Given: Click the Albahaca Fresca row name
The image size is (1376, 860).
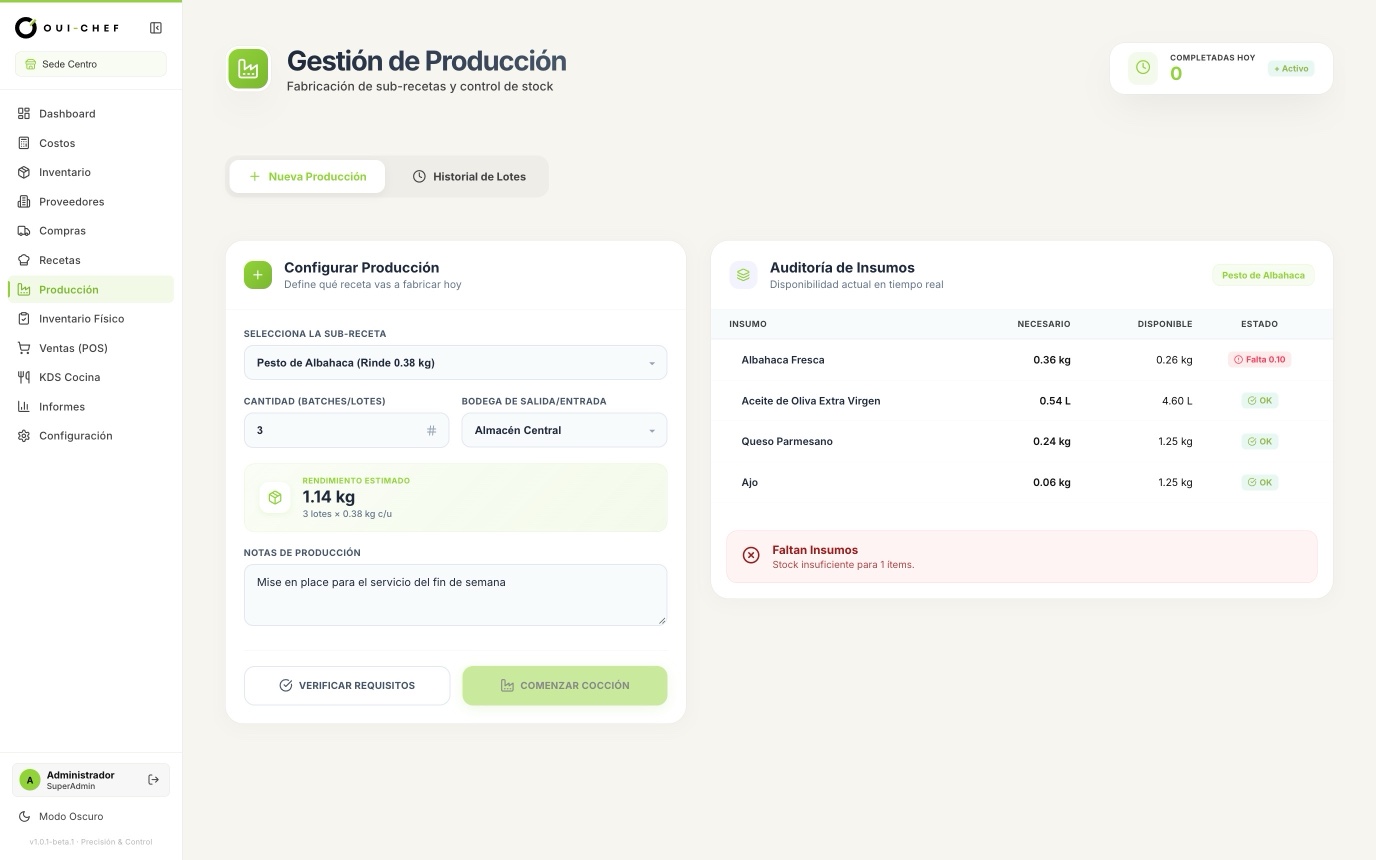Looking at the screenshot, I should [783, 360].
